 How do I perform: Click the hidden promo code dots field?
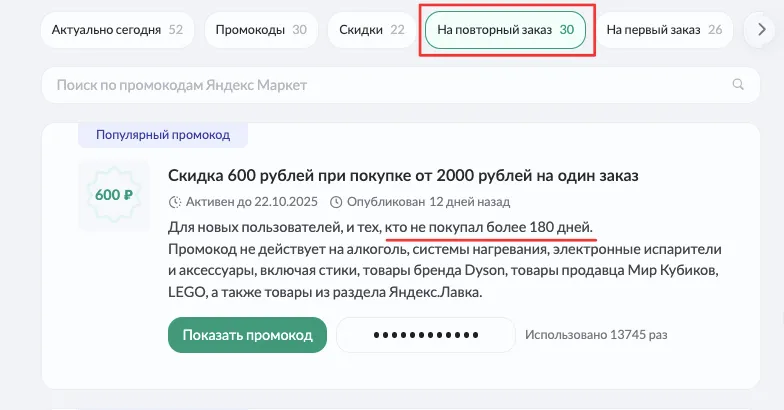click(425, 335)
